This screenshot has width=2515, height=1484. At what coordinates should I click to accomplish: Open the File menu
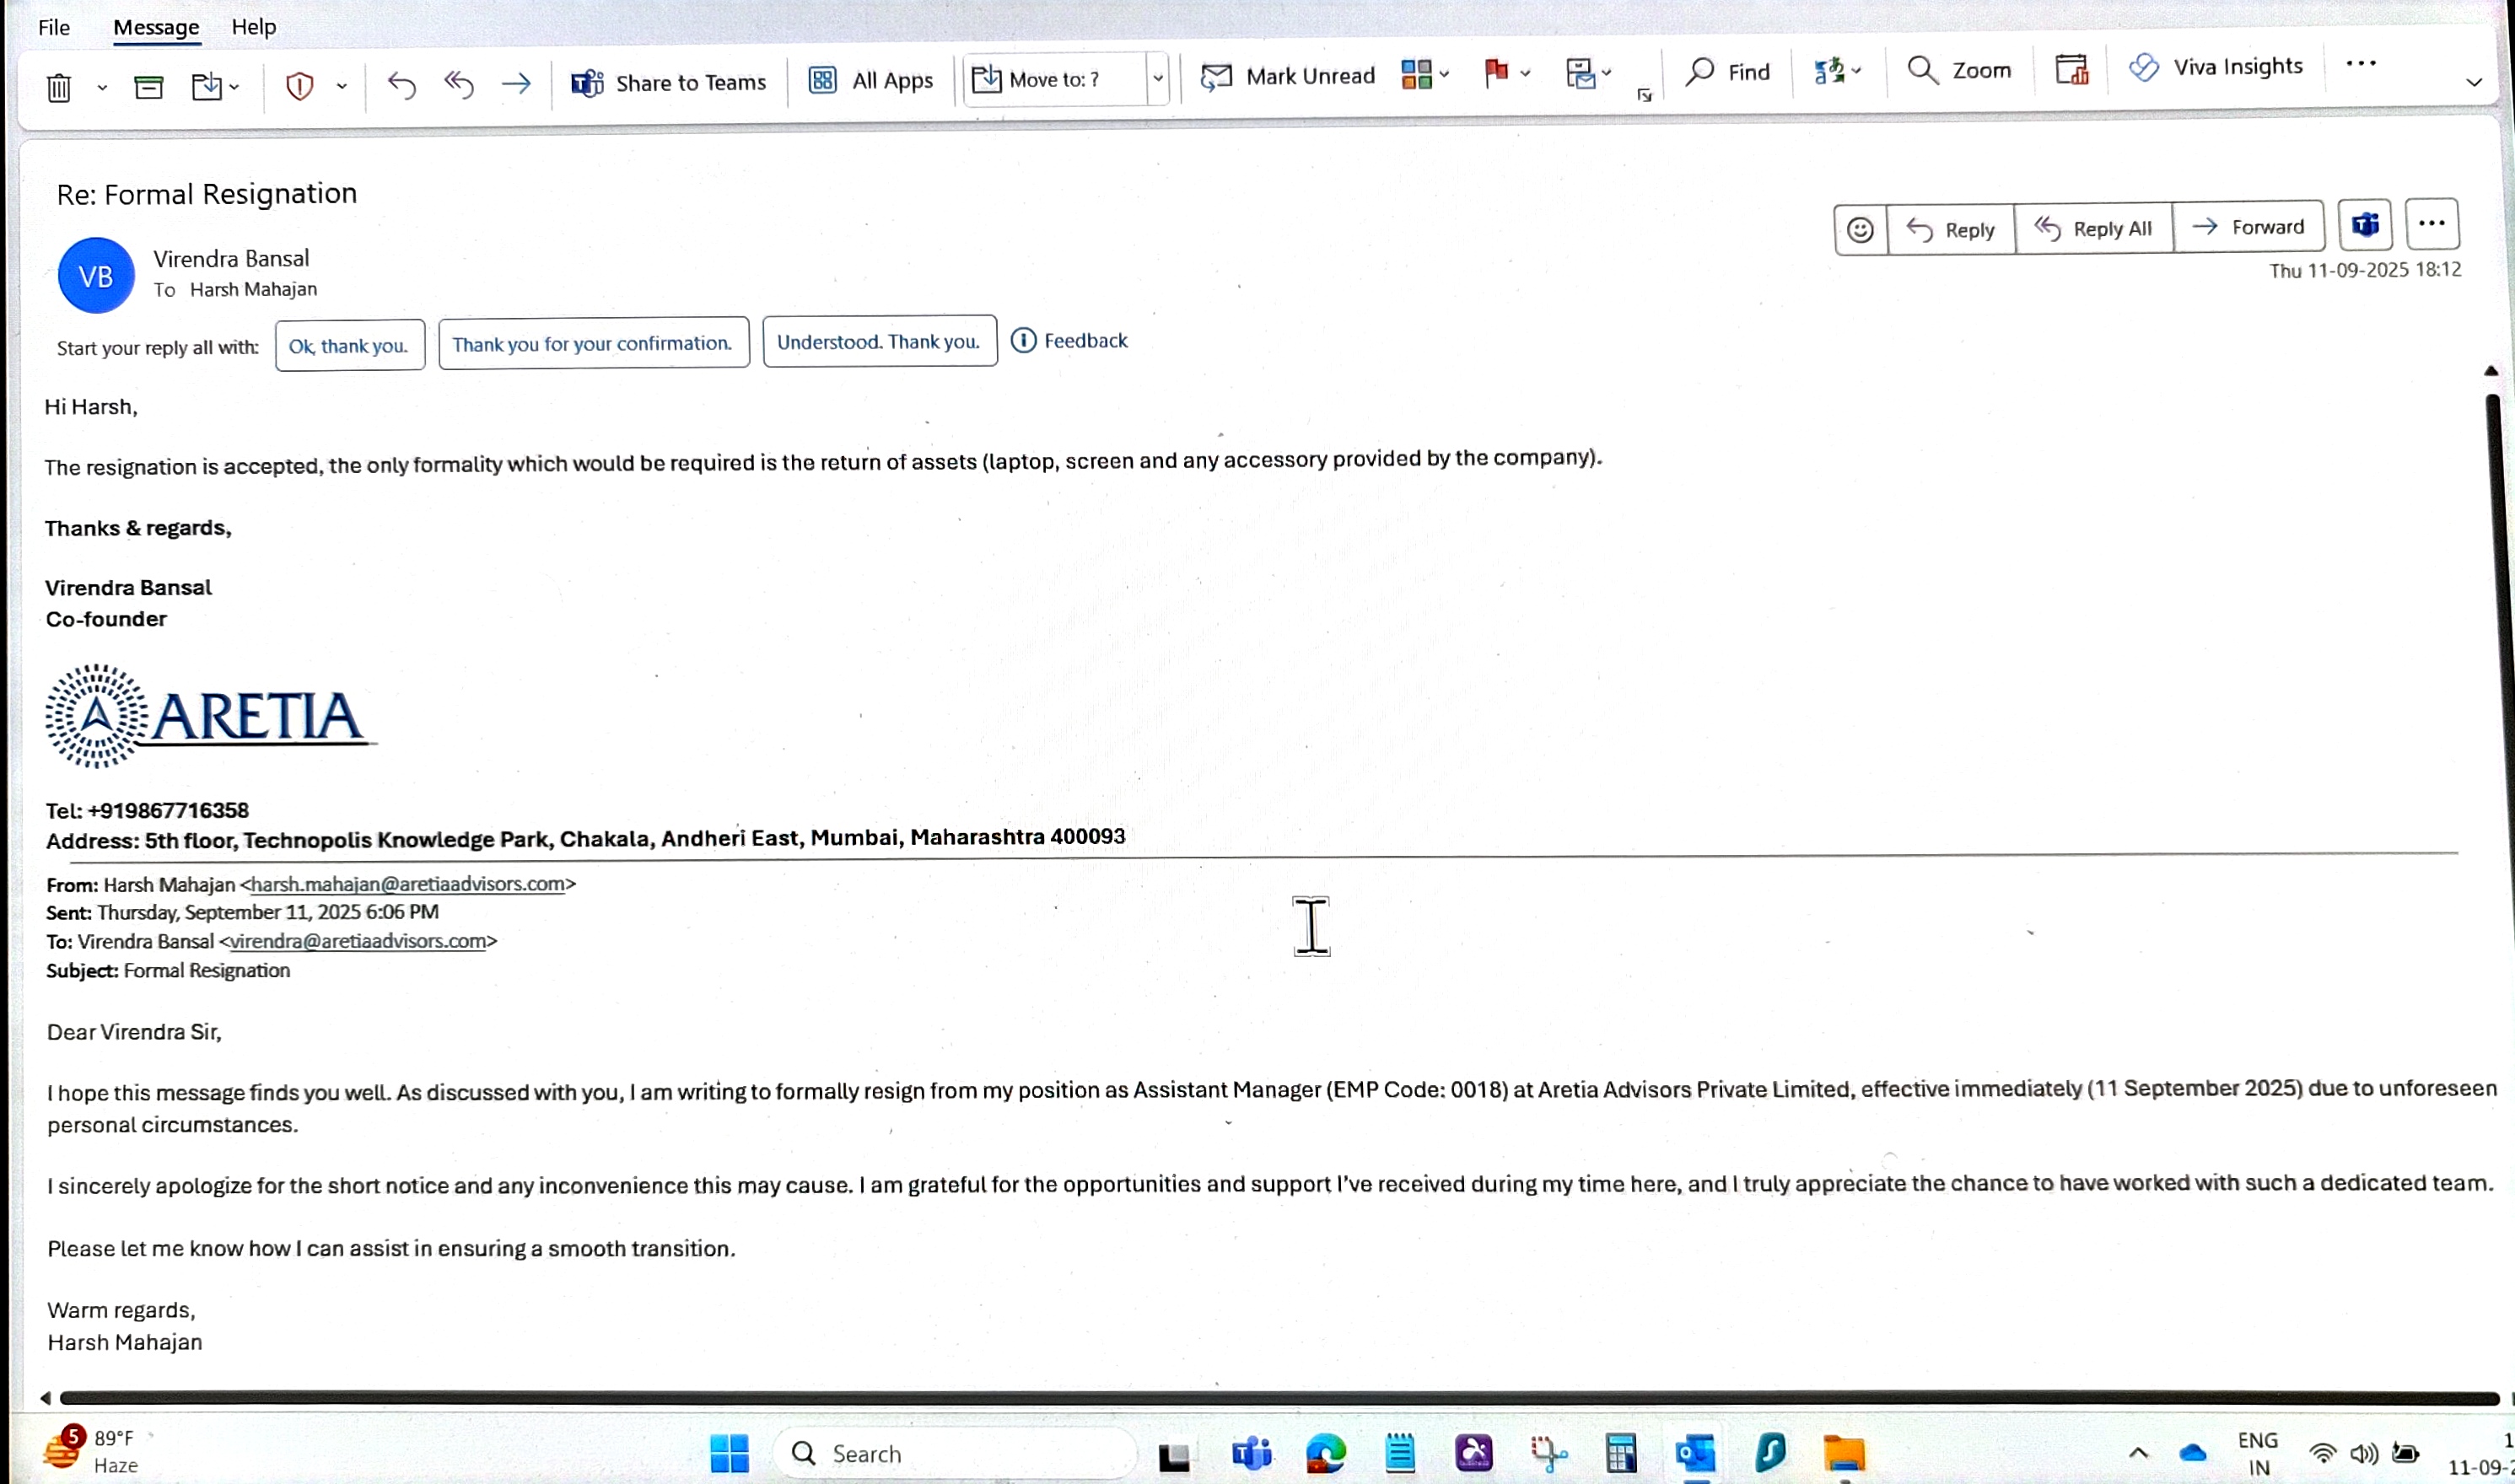pos(54,27)
